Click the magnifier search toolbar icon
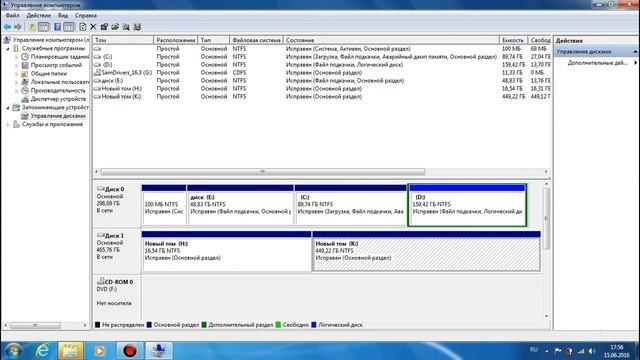Screen dimensions: 640x360 [126, 27]
